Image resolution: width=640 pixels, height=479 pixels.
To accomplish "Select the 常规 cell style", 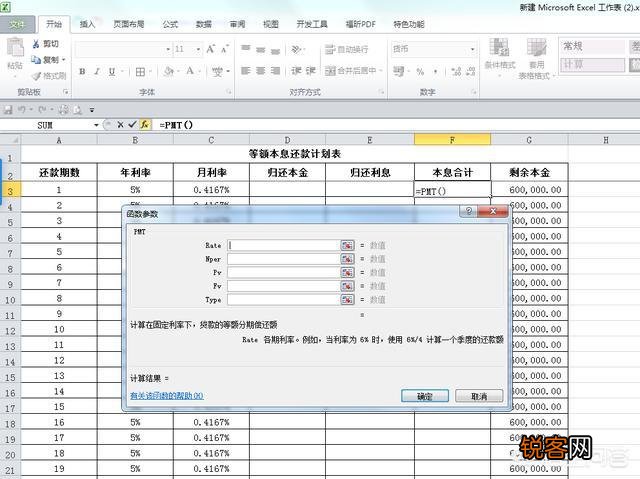I will pyautogui.click(x=592, y=47).
